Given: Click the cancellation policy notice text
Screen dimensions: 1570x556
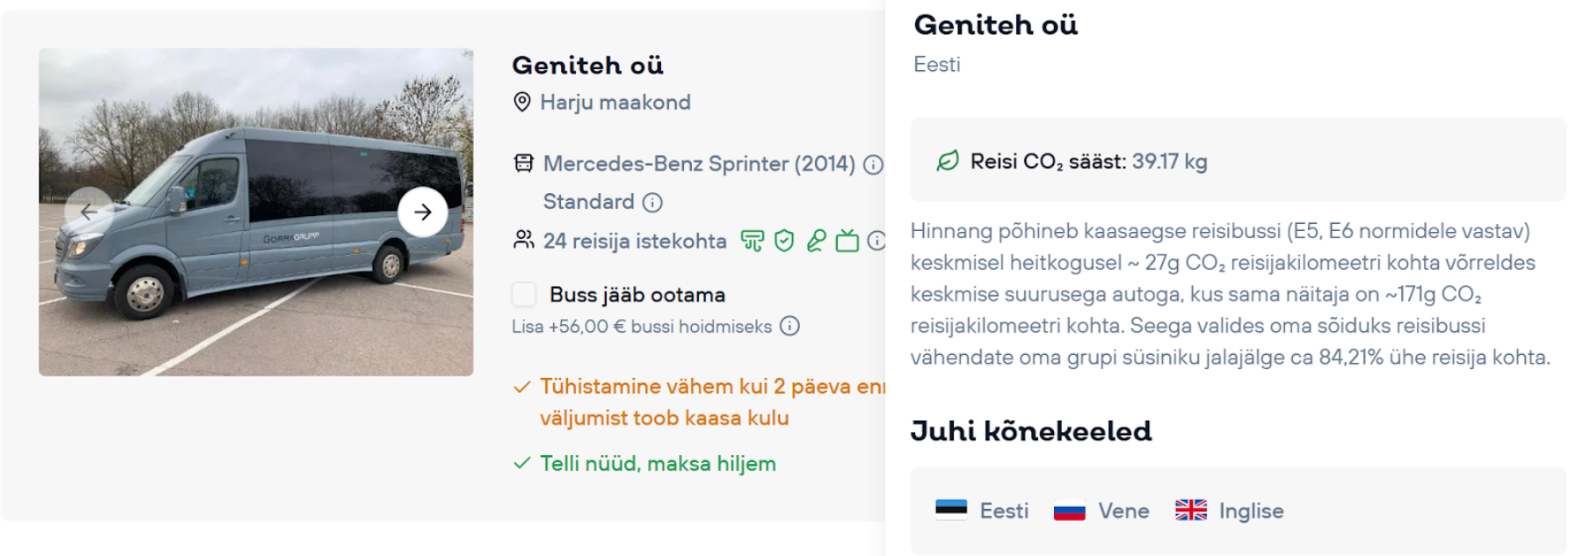Looking at the screenshot, I should tap(700, 402).
